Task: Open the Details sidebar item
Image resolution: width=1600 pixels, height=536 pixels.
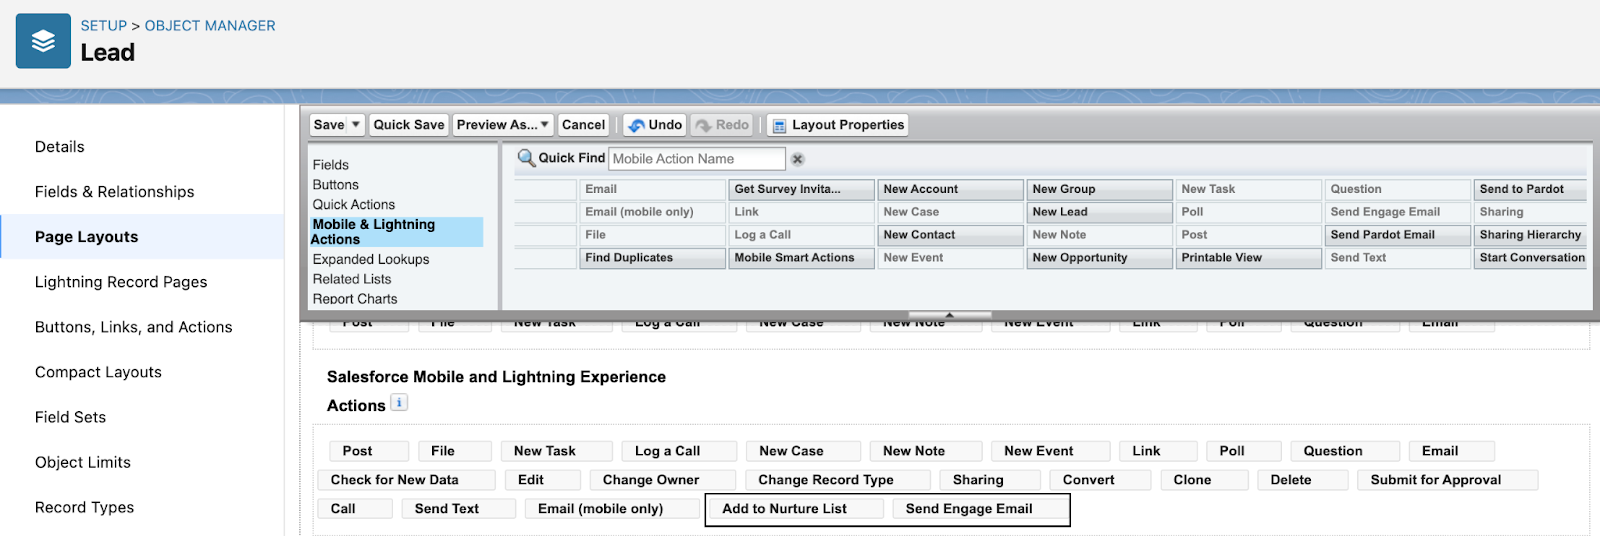Action: (x=60, y=147)
